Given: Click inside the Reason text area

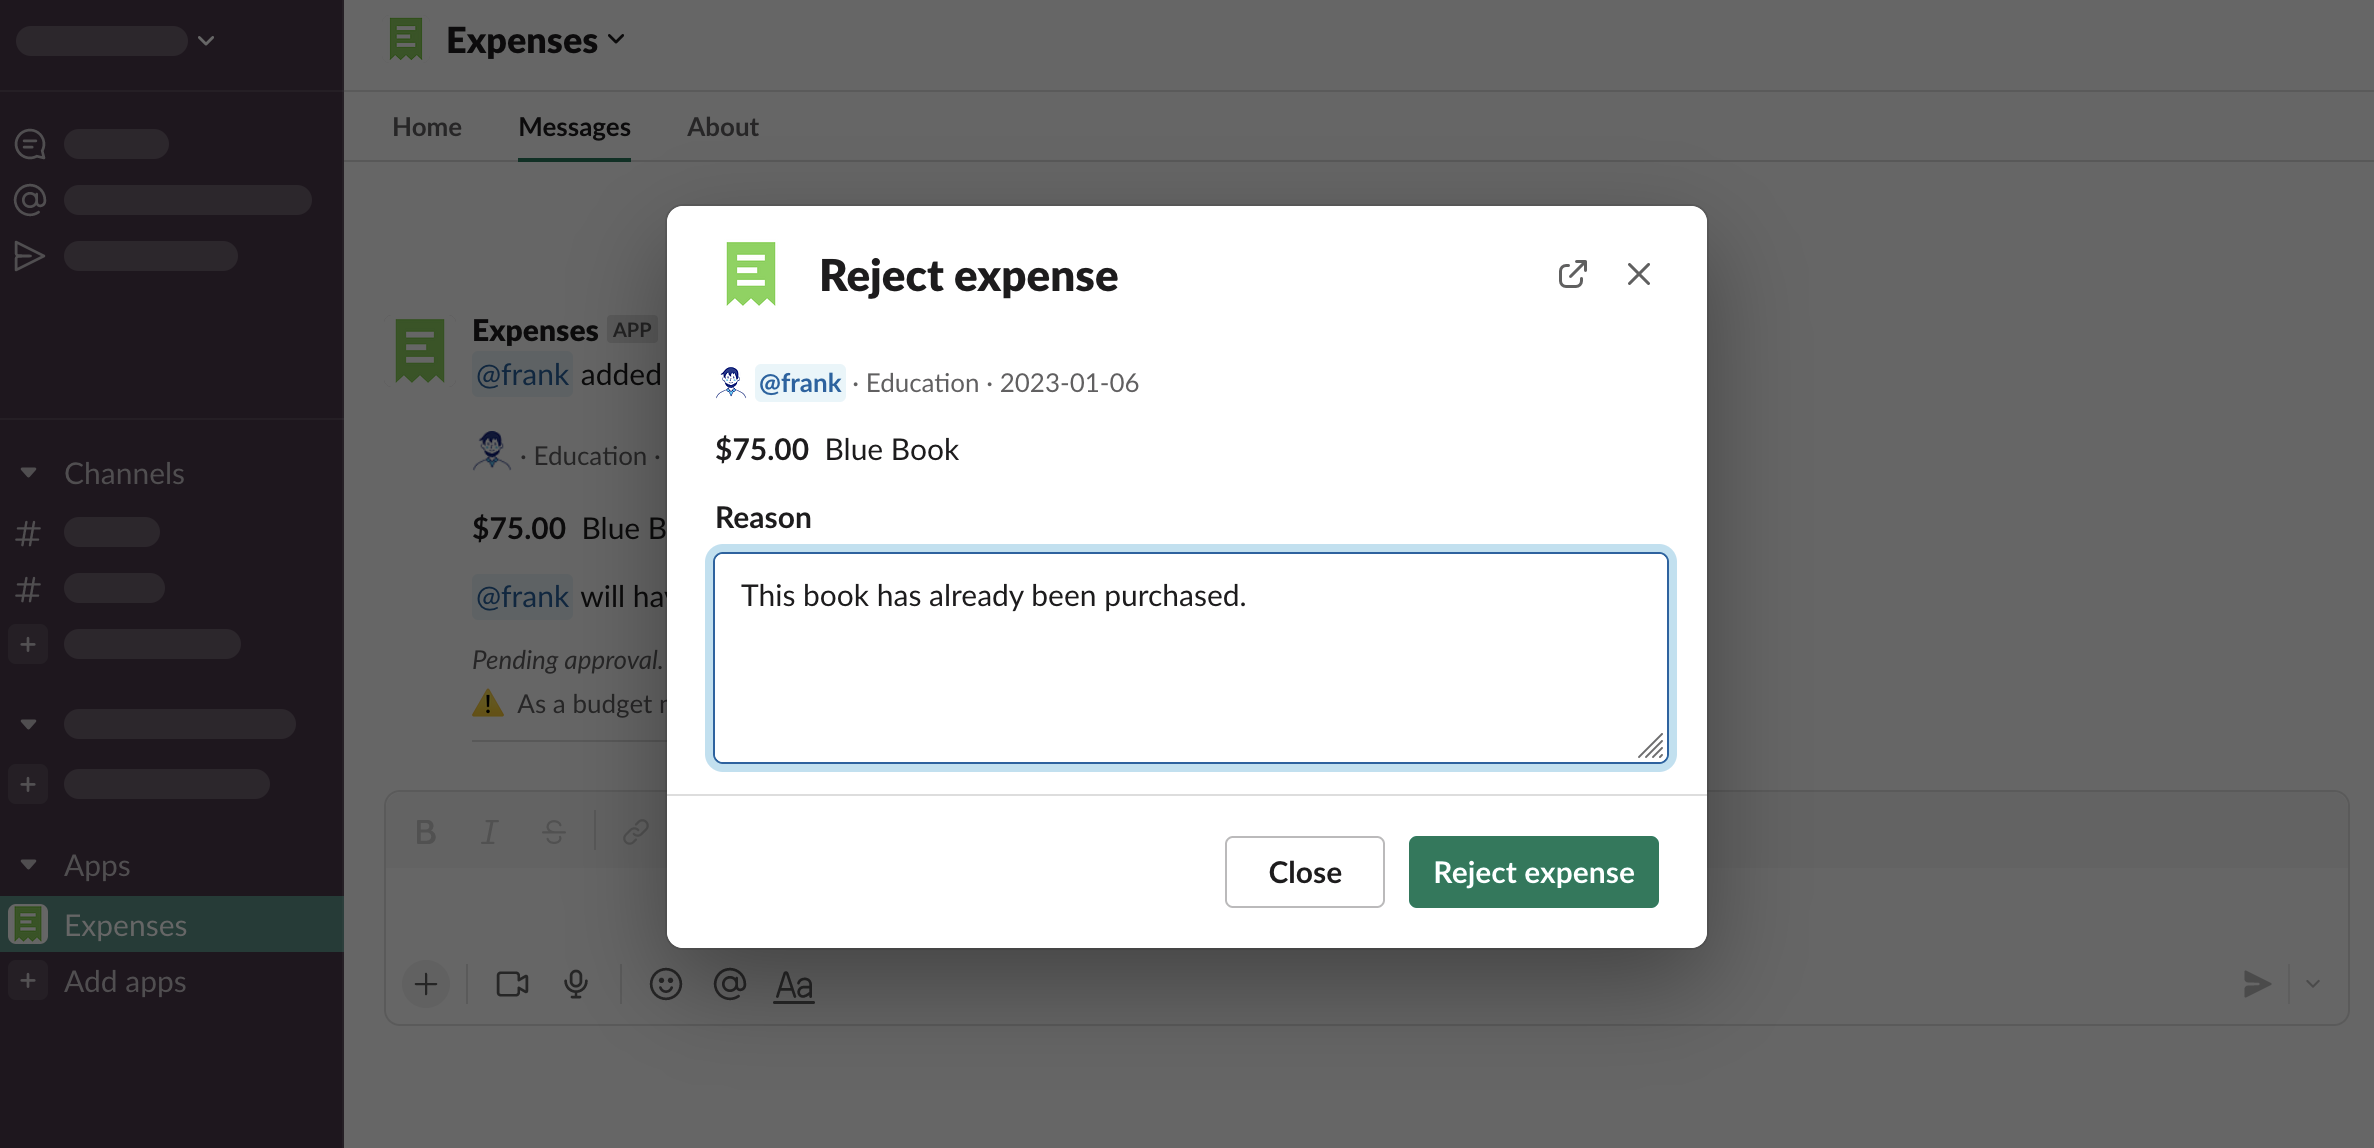Looking at the screenshot, I should (x=1190, y=670).
